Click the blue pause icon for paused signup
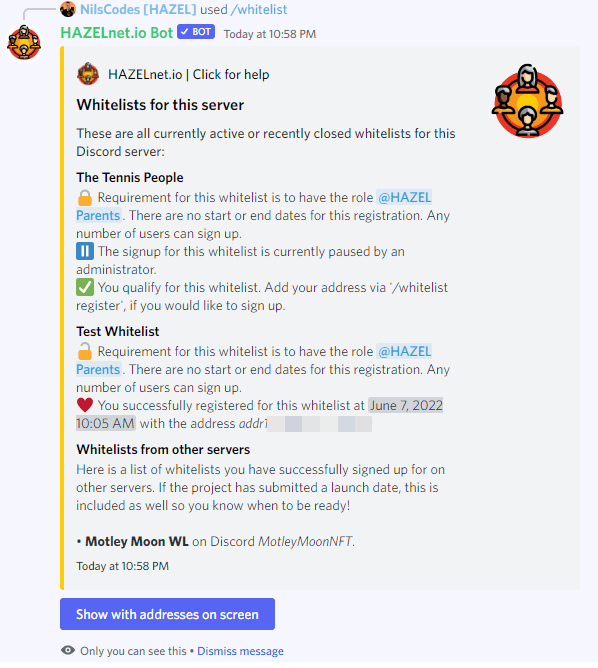 [85, 251]
